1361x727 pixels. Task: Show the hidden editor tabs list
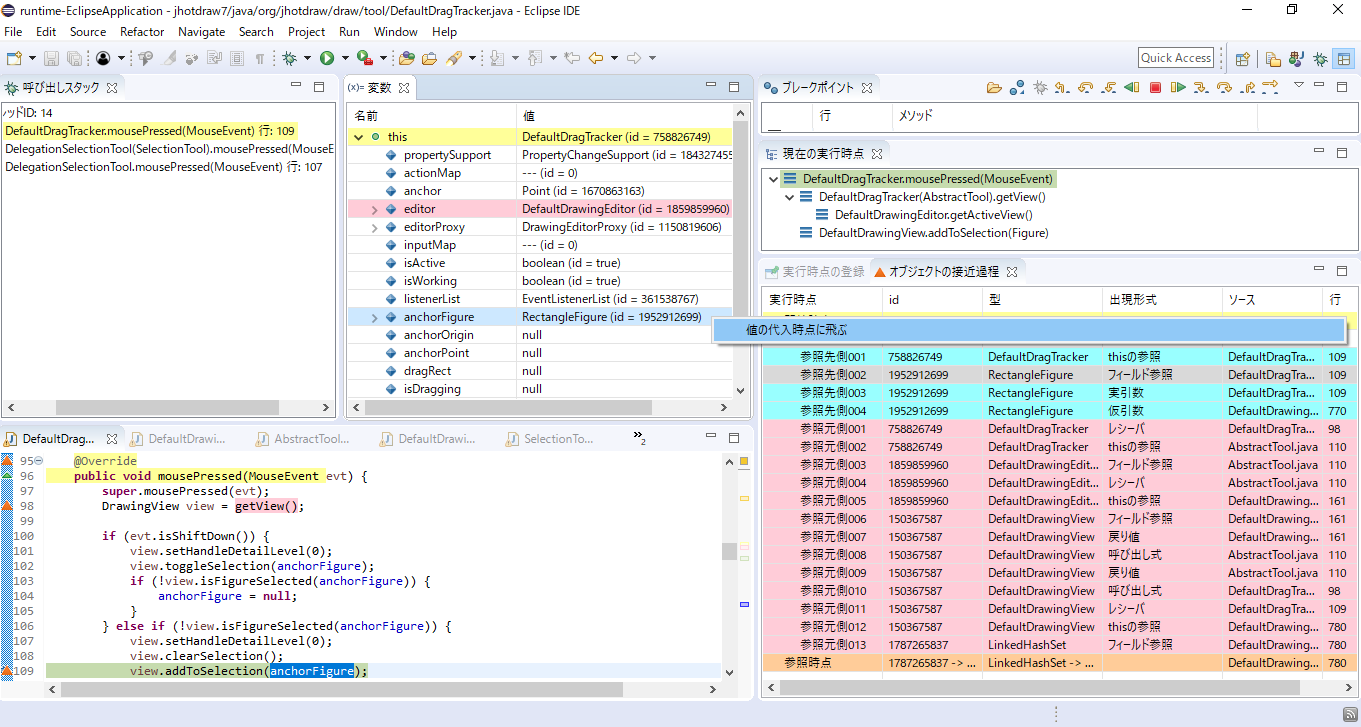640,437
